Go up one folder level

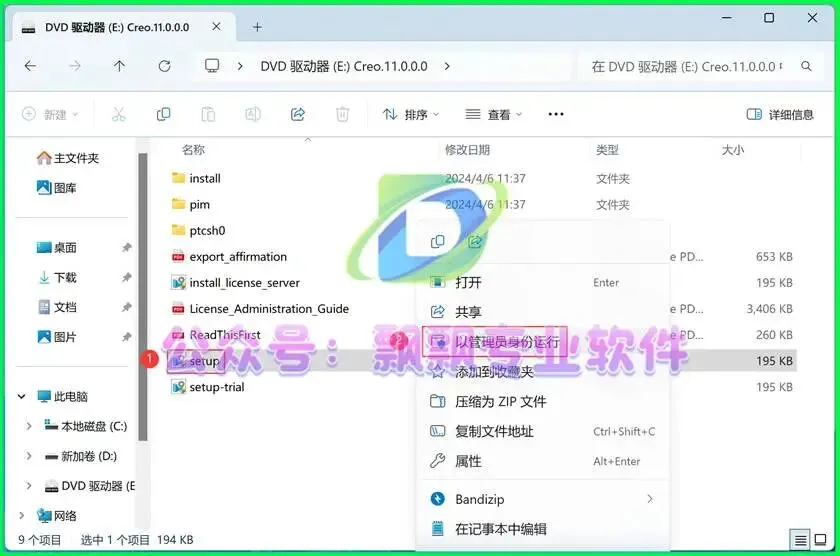pyautogui.click(x=119, y=66)
